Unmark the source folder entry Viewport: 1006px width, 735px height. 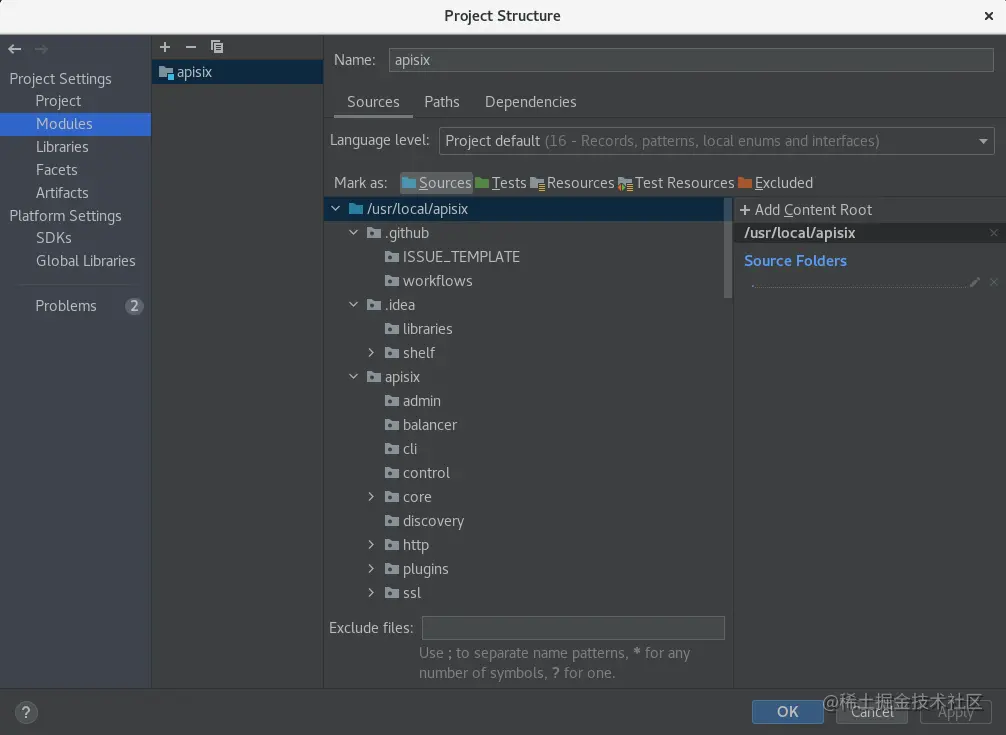click(x=994, y=282)
